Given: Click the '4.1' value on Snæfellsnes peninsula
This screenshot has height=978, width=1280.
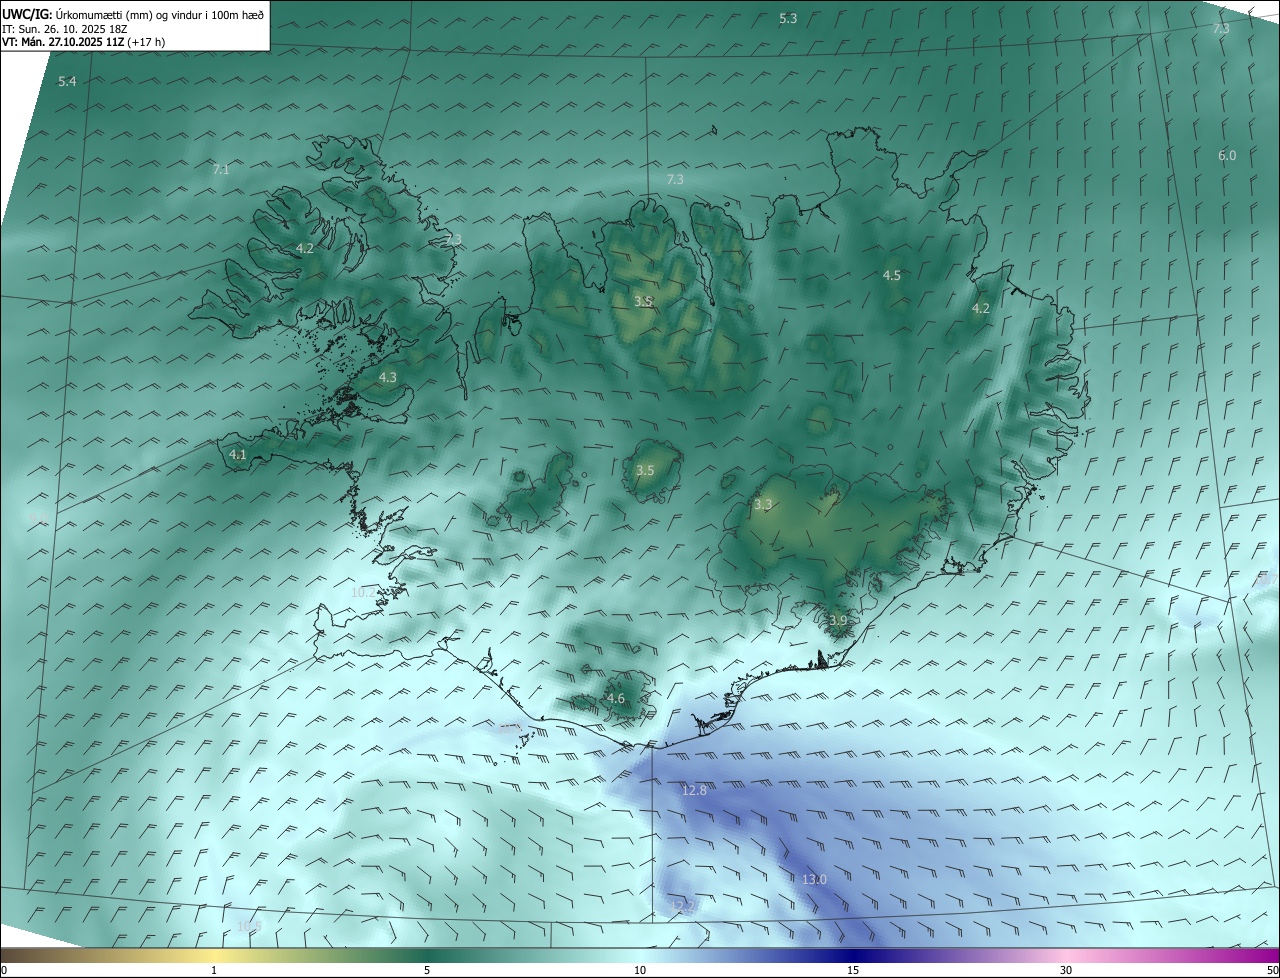Looking at the screenshot, I should tap(238, 454).
